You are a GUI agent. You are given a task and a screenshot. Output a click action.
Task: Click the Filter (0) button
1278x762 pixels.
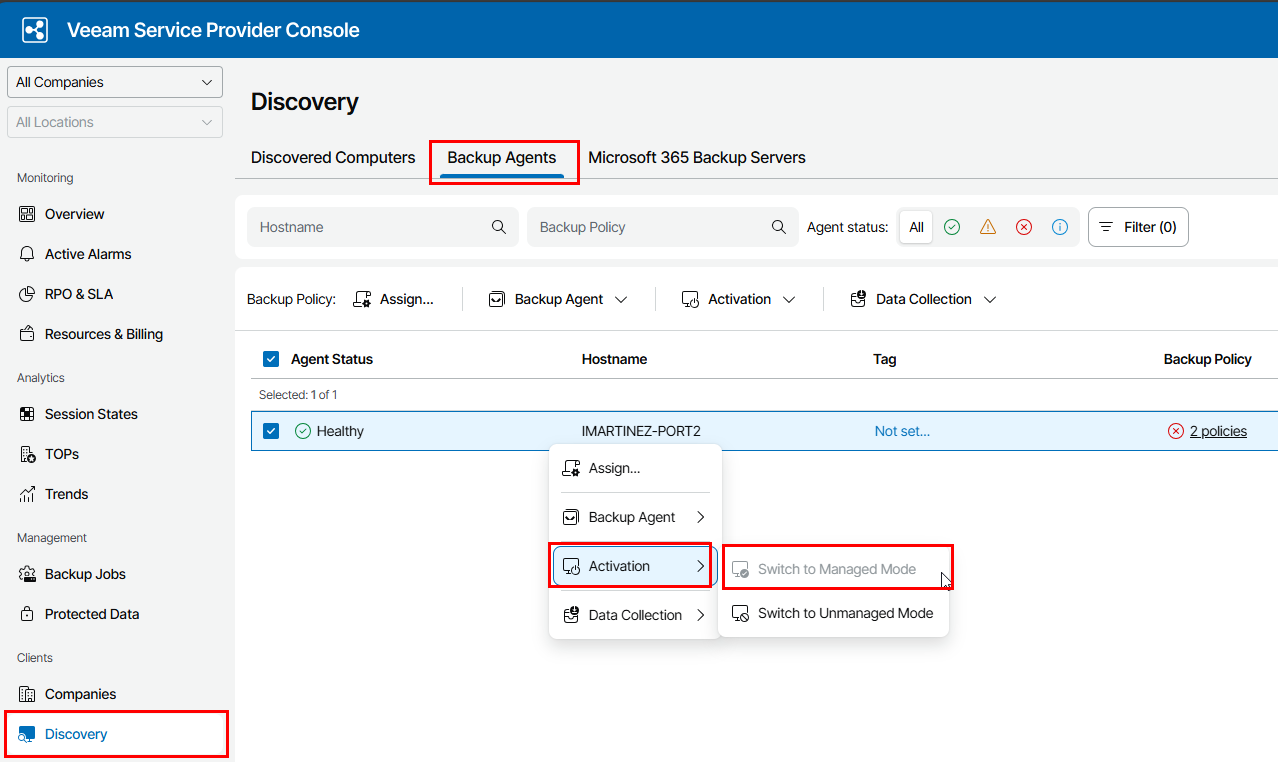1138,227
